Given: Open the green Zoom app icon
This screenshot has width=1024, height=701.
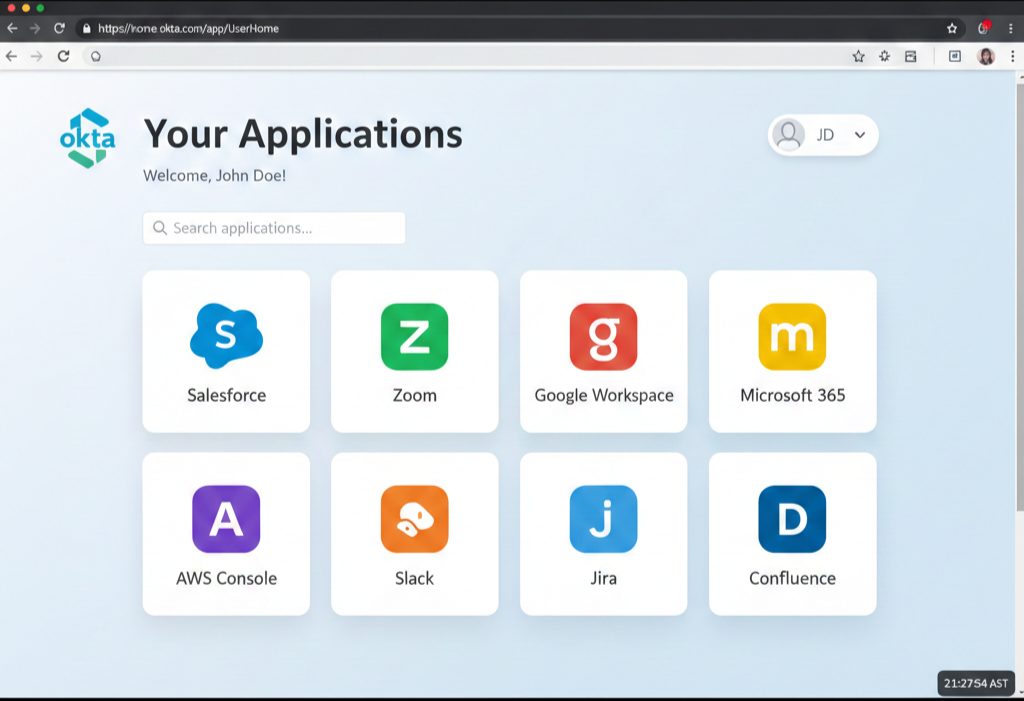Looking at the screenshot, I should click(414, 337).
